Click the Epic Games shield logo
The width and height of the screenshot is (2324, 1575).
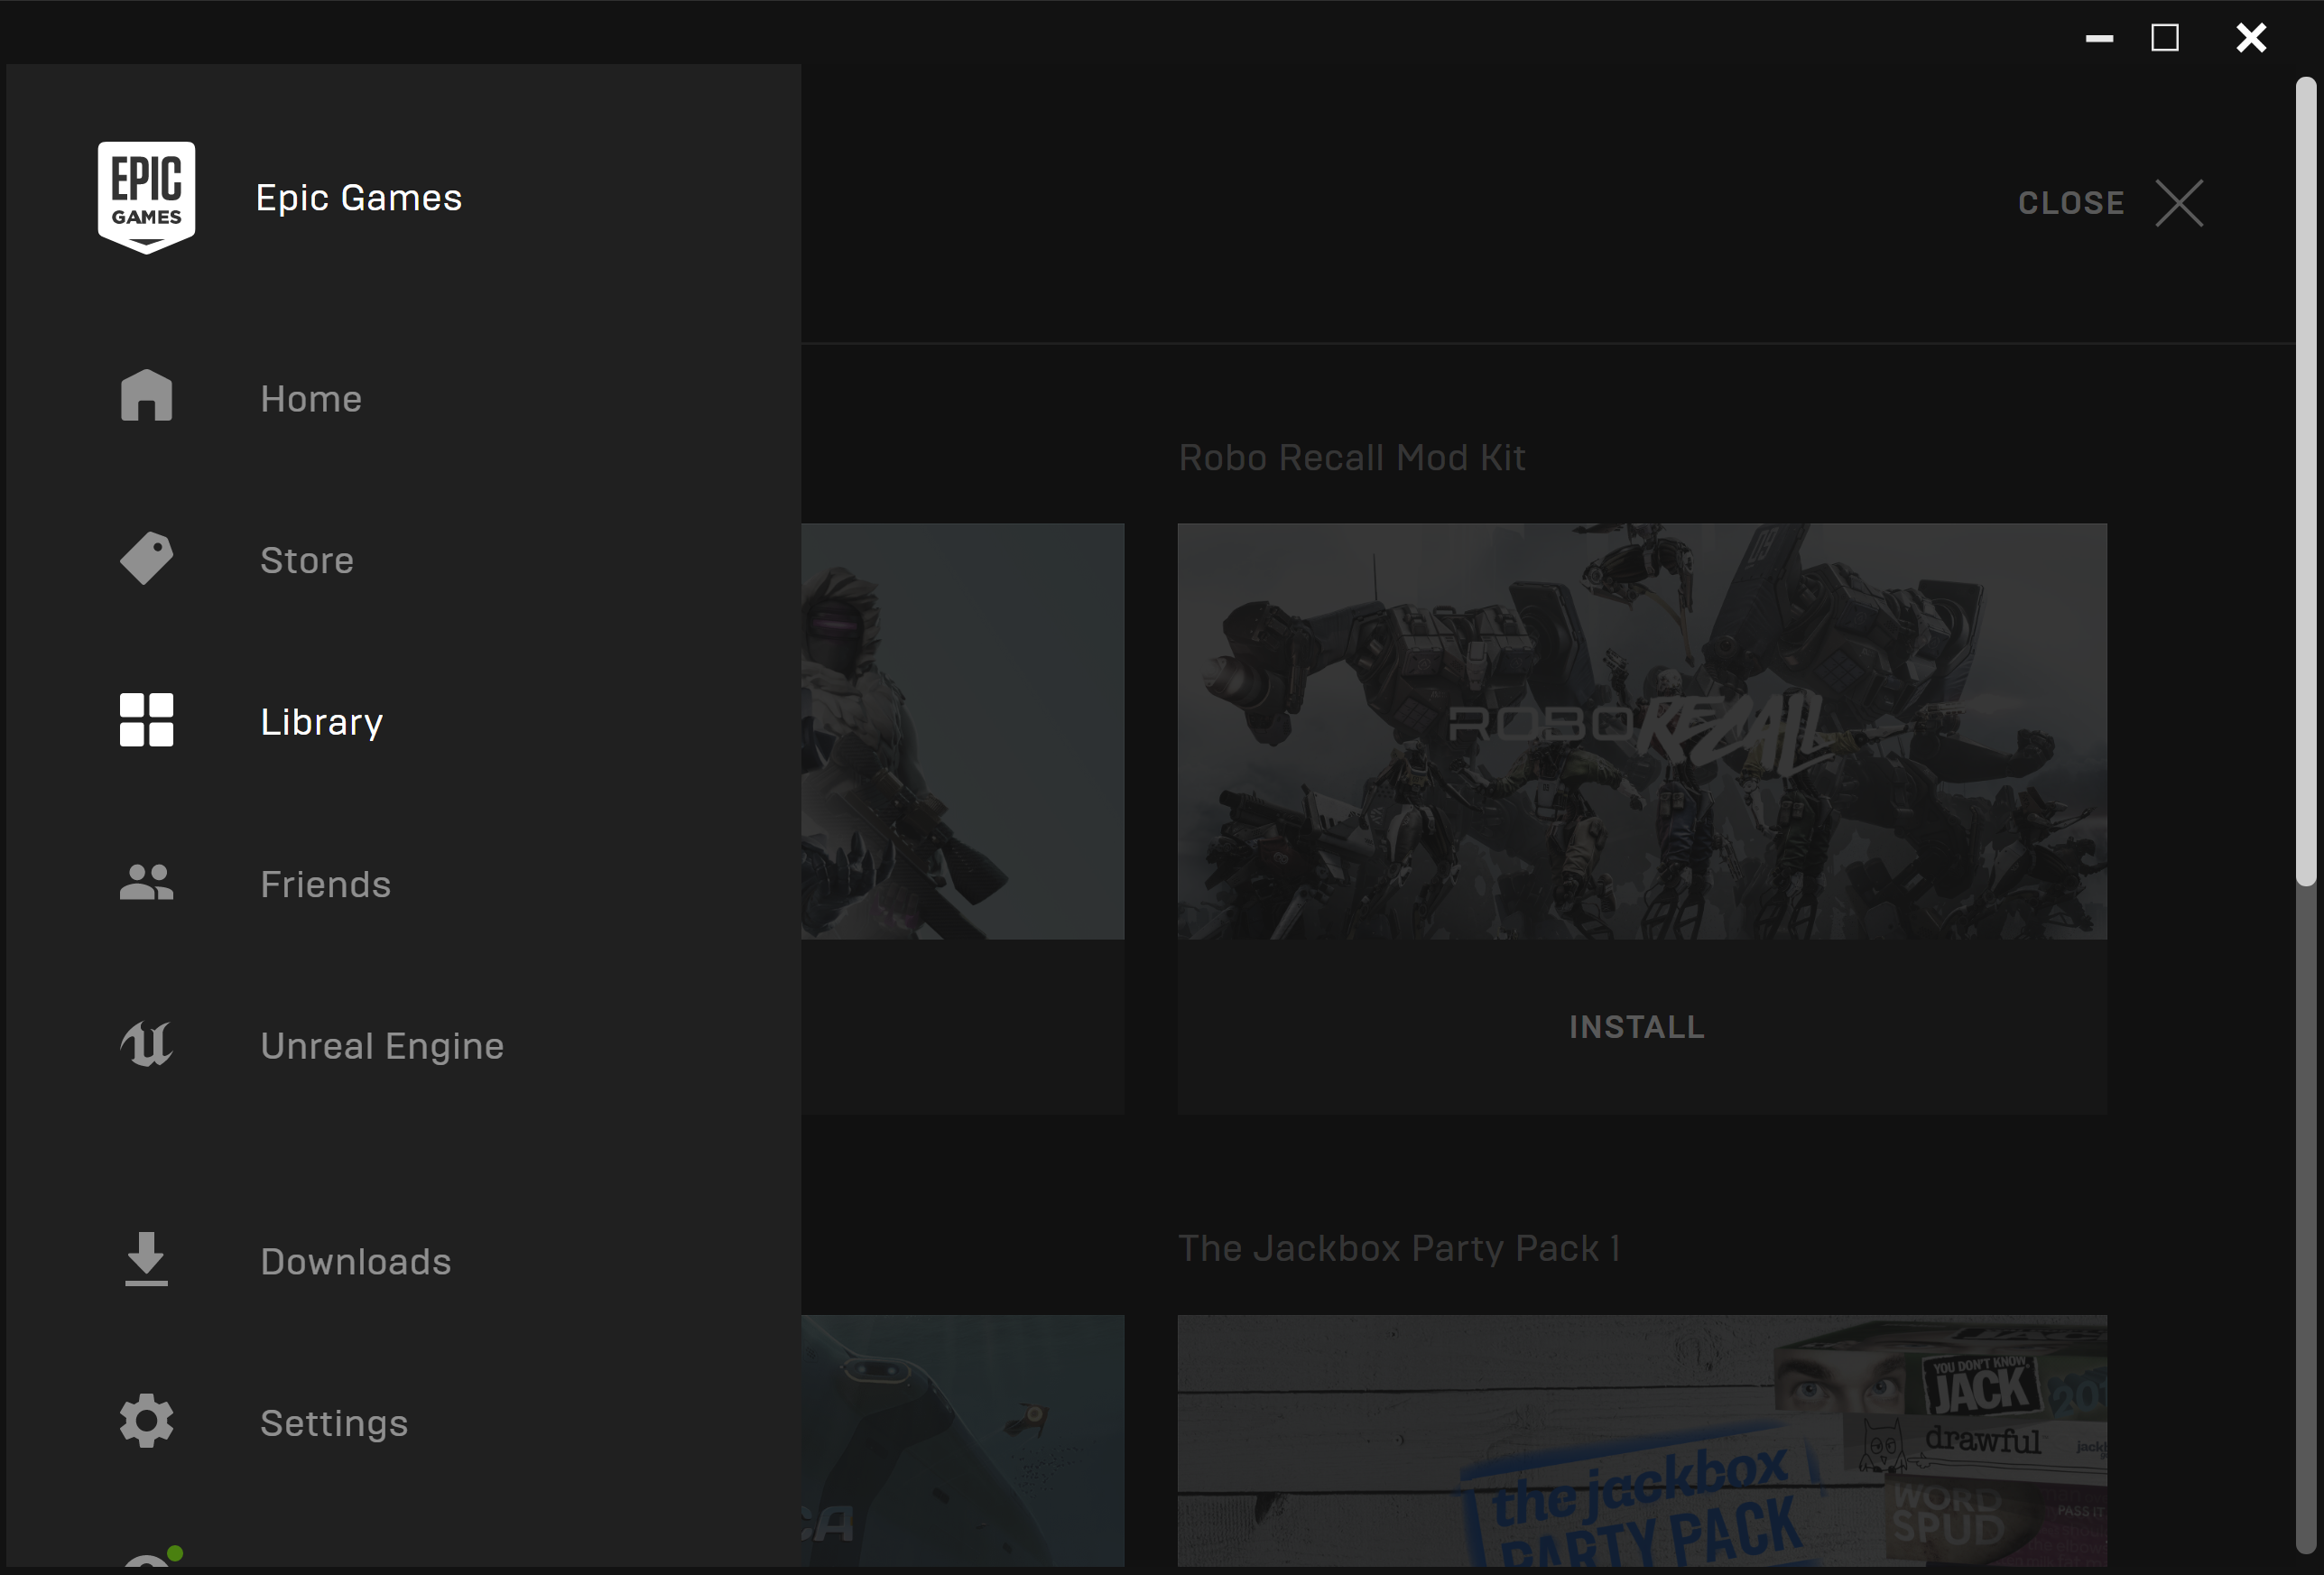pyautogui.click(x=146, y=197)
